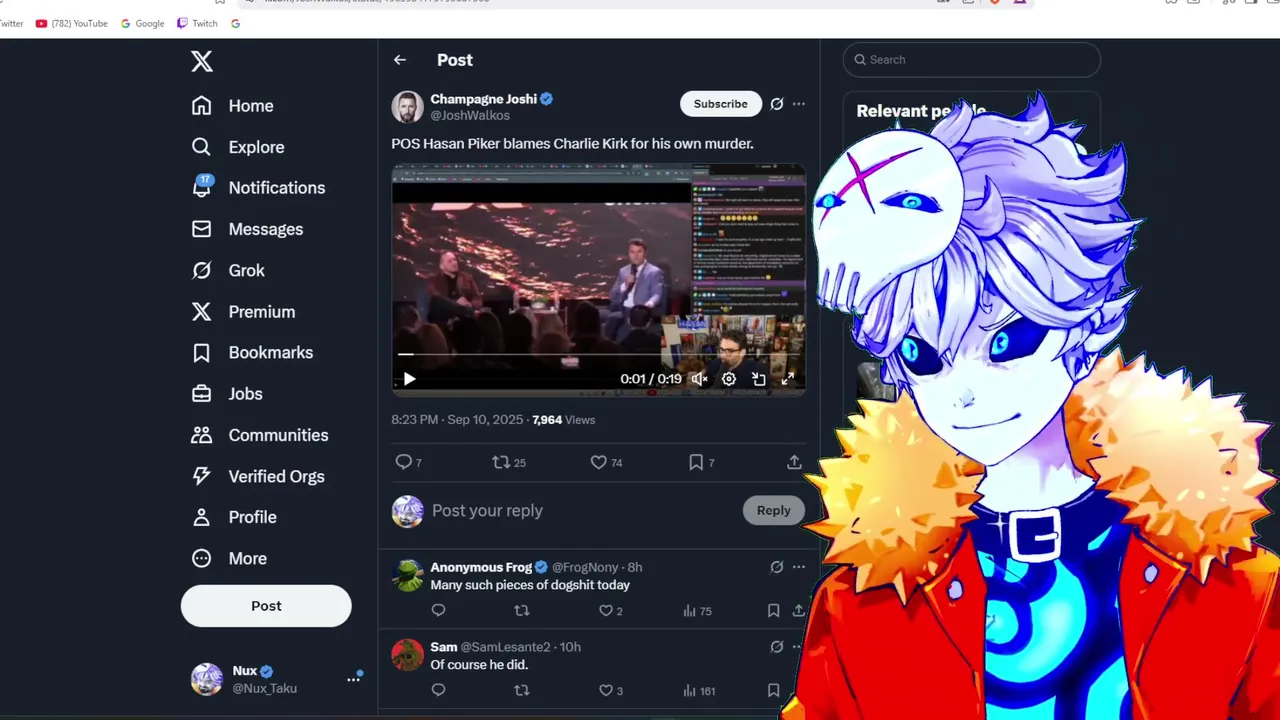Share the post via upload icon

click(794, 462)
